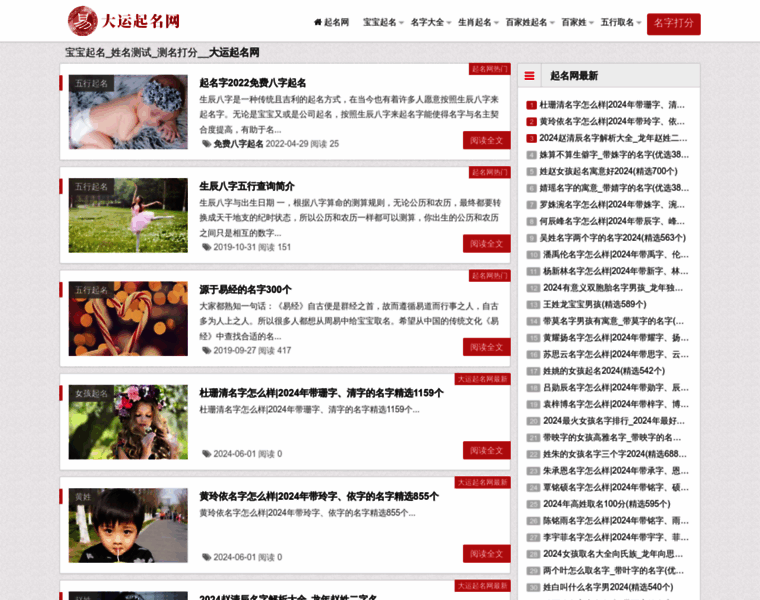Open sidebar item 2024年高姓取名100分
760x600 pixels.
pos(606,504)
